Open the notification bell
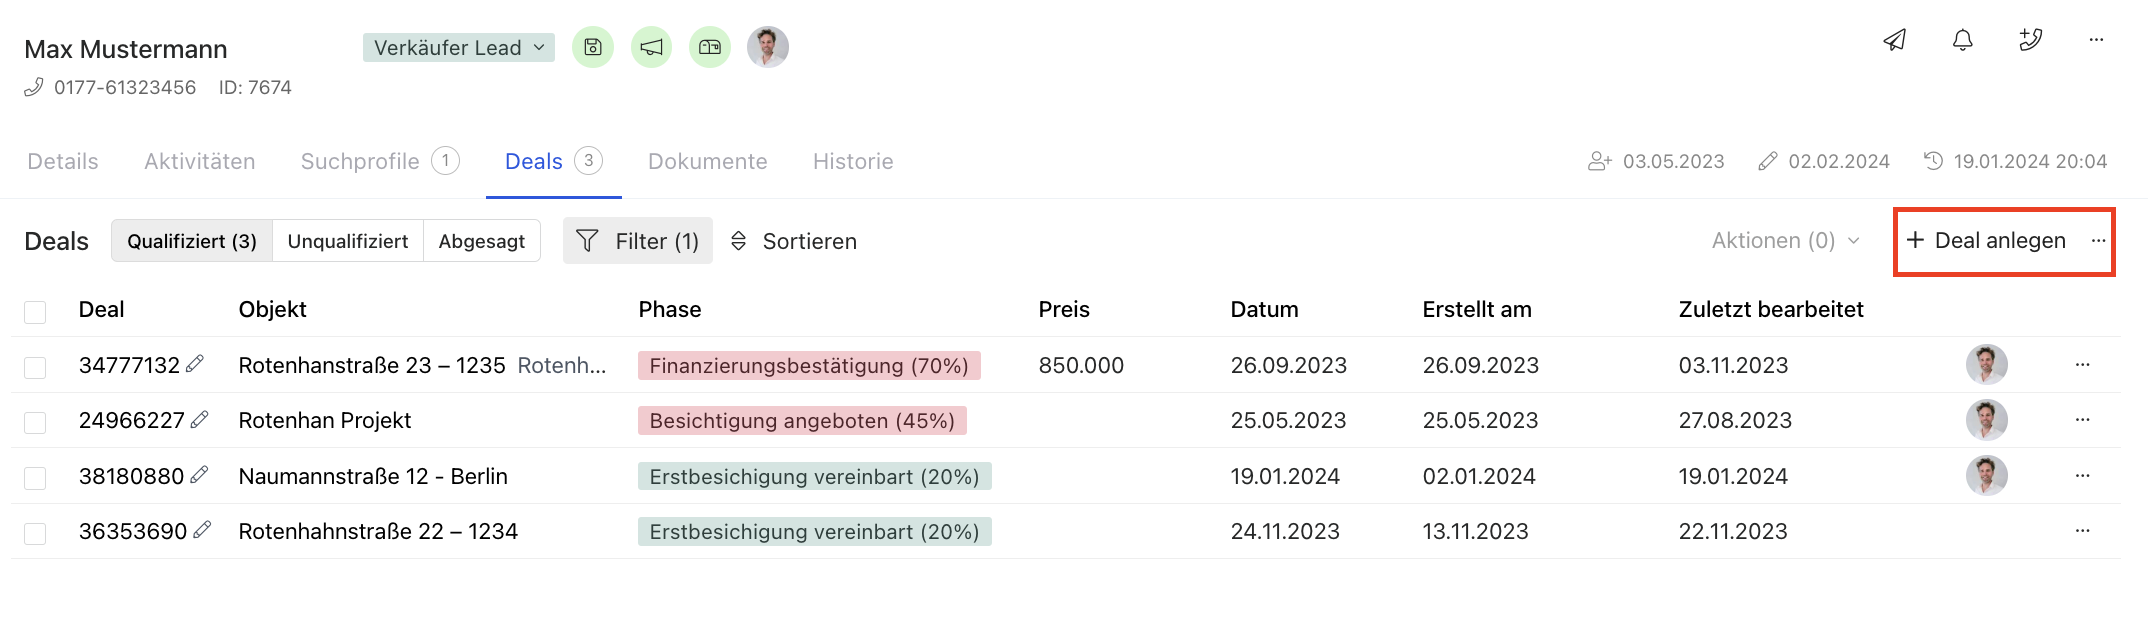This screenshot has width=2148, height=628. 1963,40
